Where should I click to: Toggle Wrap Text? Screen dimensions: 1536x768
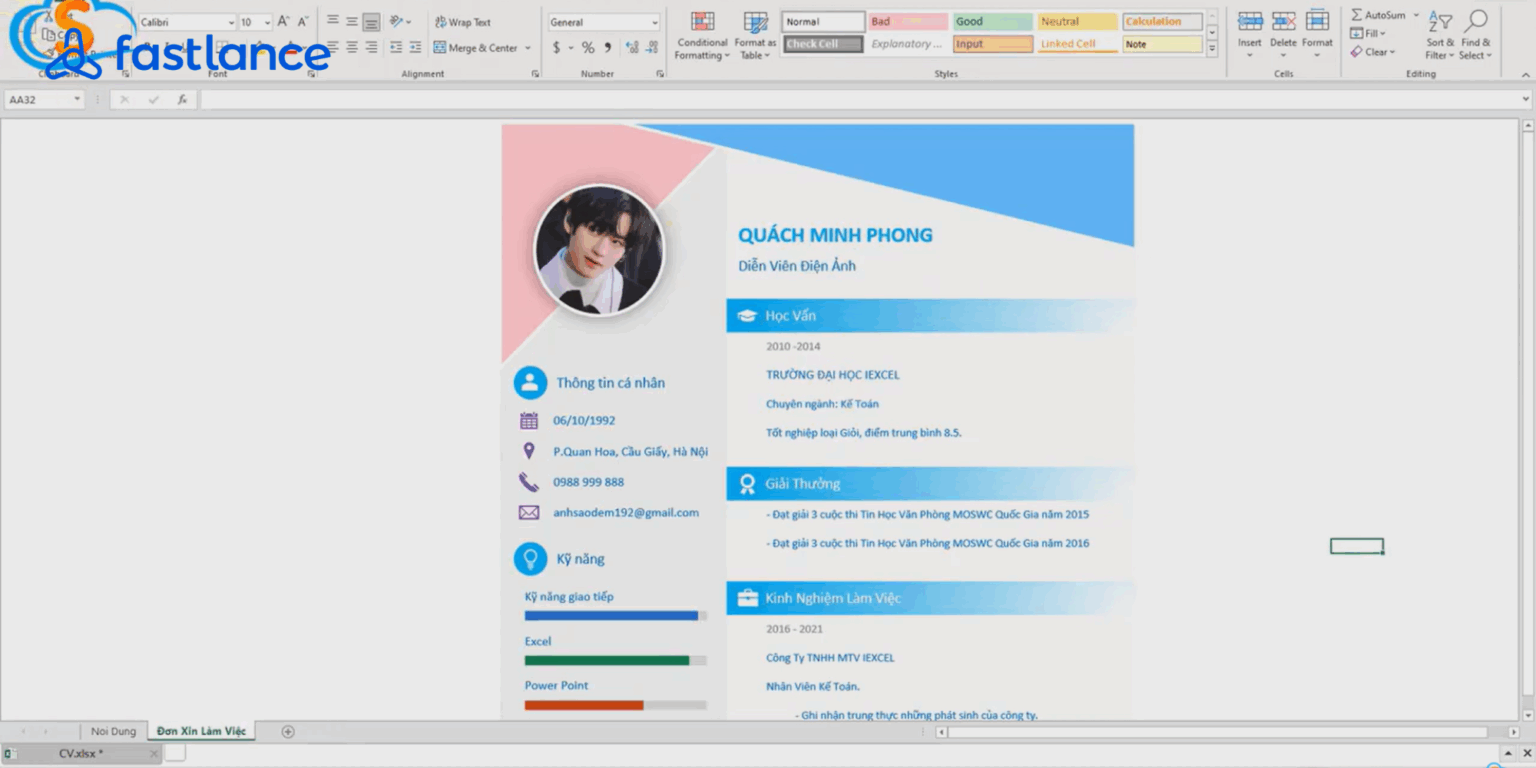point(463,22)
